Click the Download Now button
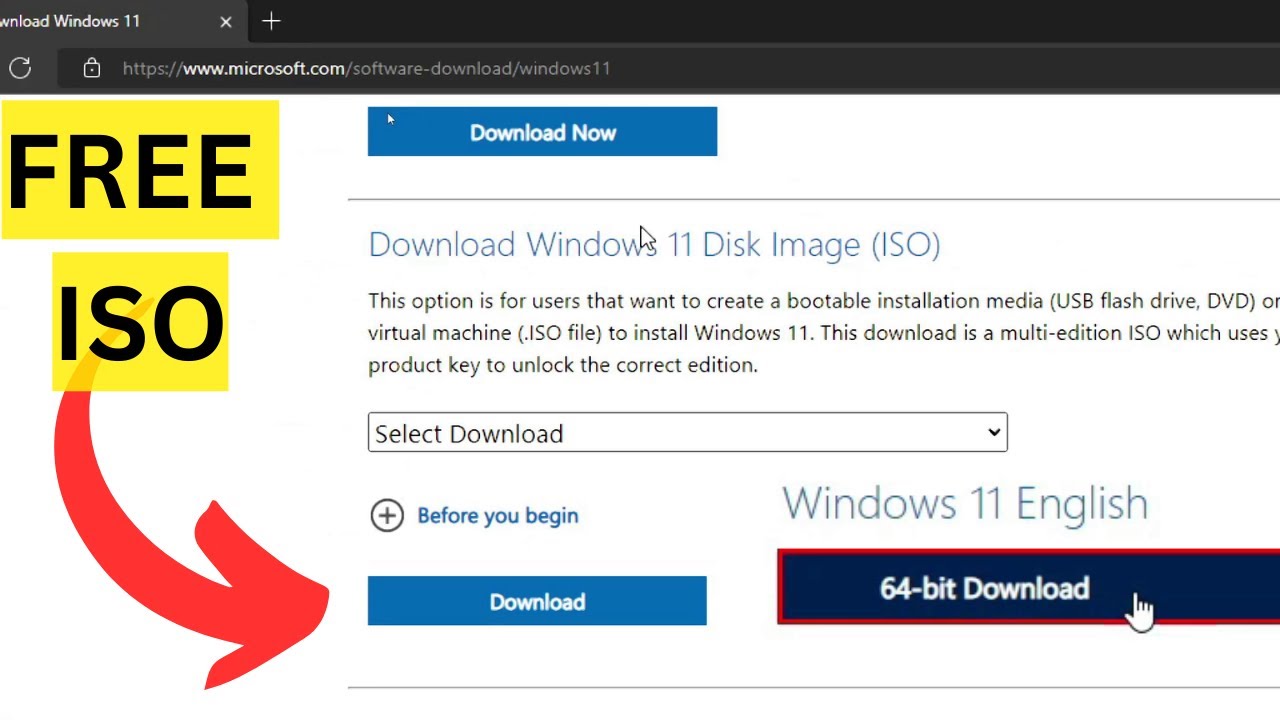The image size is (1280, 720). [542, 132]
